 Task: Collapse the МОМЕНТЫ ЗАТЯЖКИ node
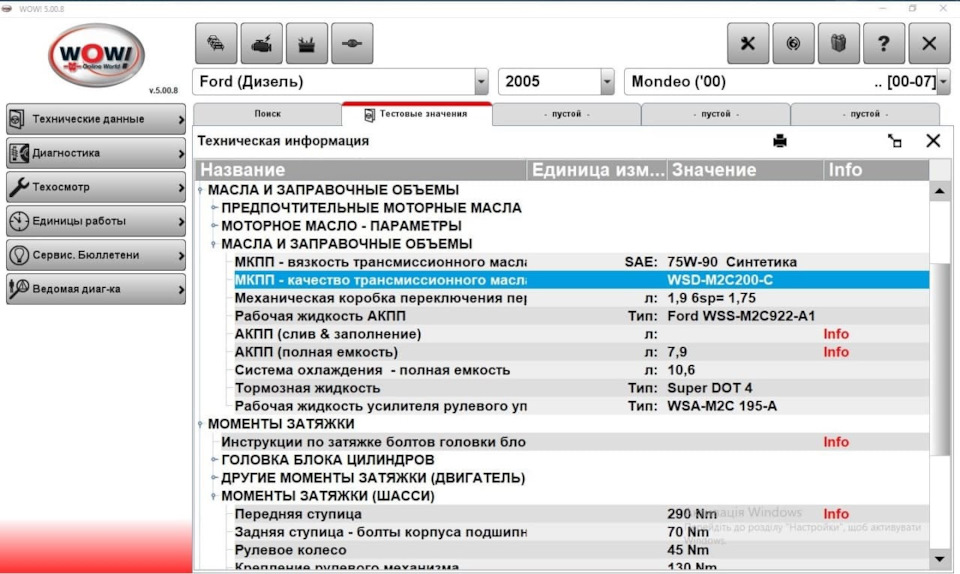pyautogui.click(x=200, y=424)
